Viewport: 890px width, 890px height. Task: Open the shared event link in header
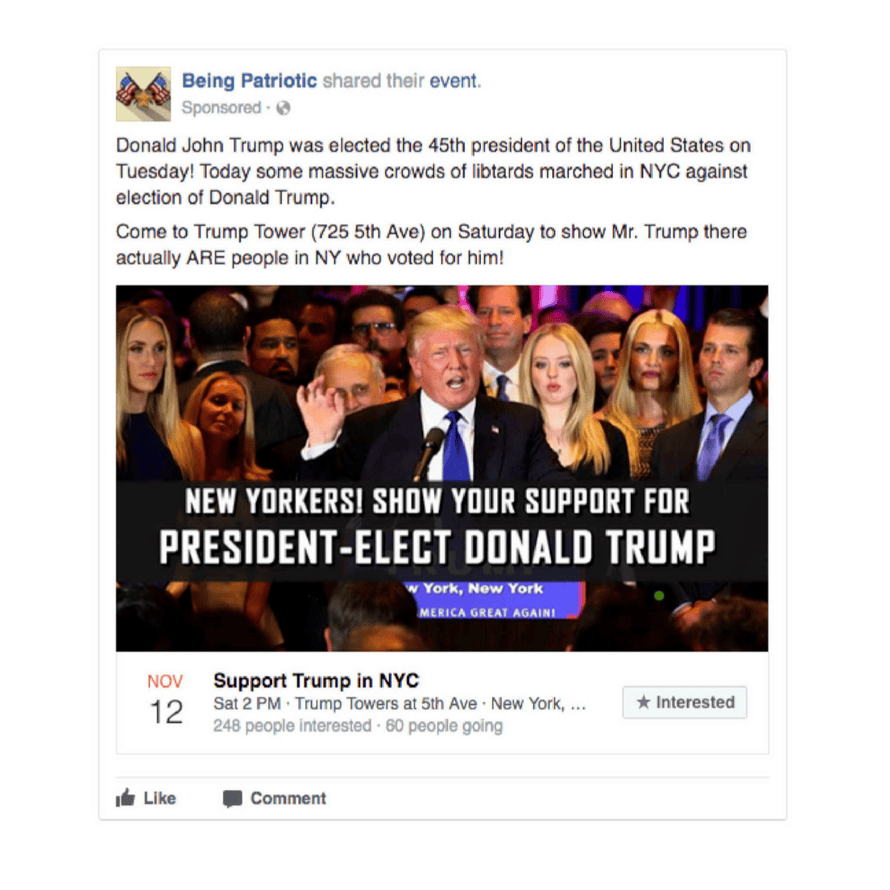tap(454, 81)
